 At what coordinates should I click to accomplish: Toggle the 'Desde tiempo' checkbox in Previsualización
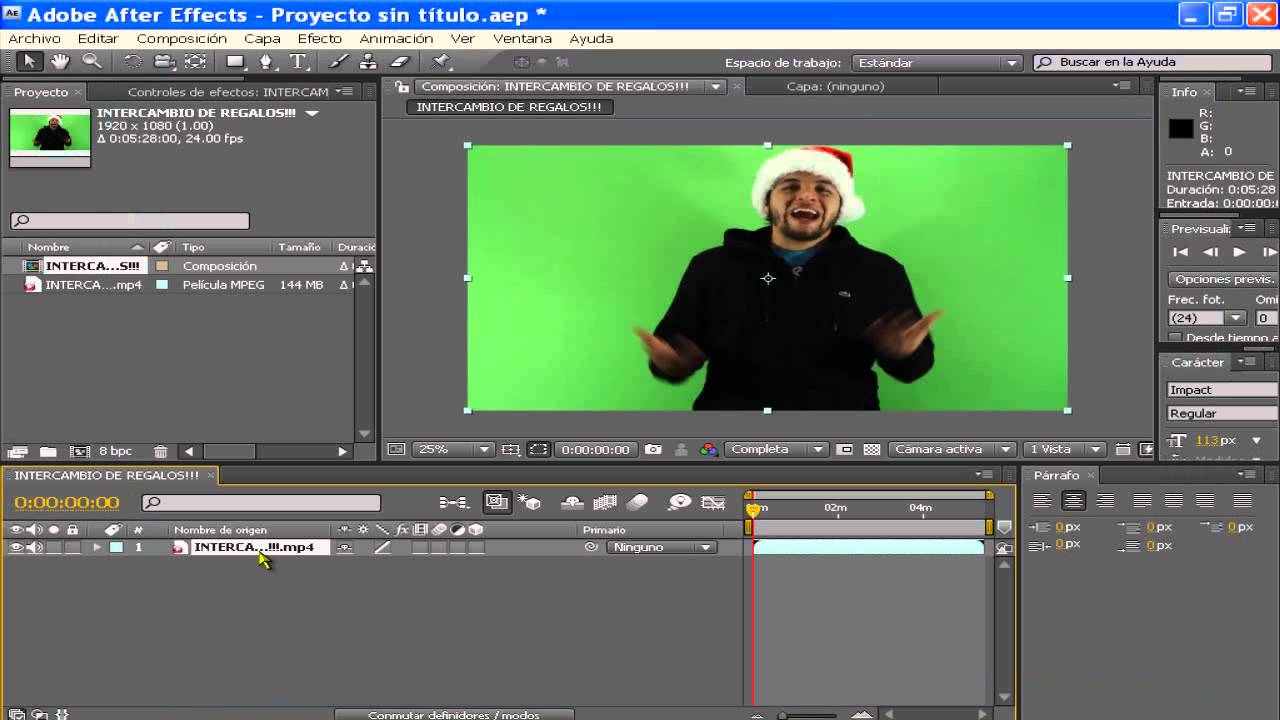(x=1175, y=338)
